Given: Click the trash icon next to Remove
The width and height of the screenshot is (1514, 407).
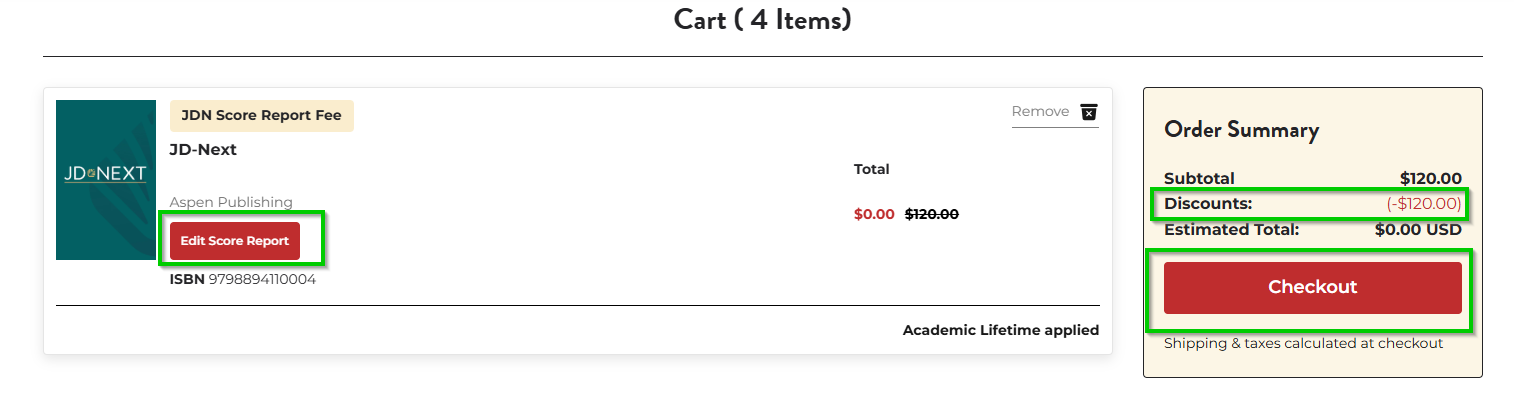Looking at the screenshot, I should [1089, 112].
